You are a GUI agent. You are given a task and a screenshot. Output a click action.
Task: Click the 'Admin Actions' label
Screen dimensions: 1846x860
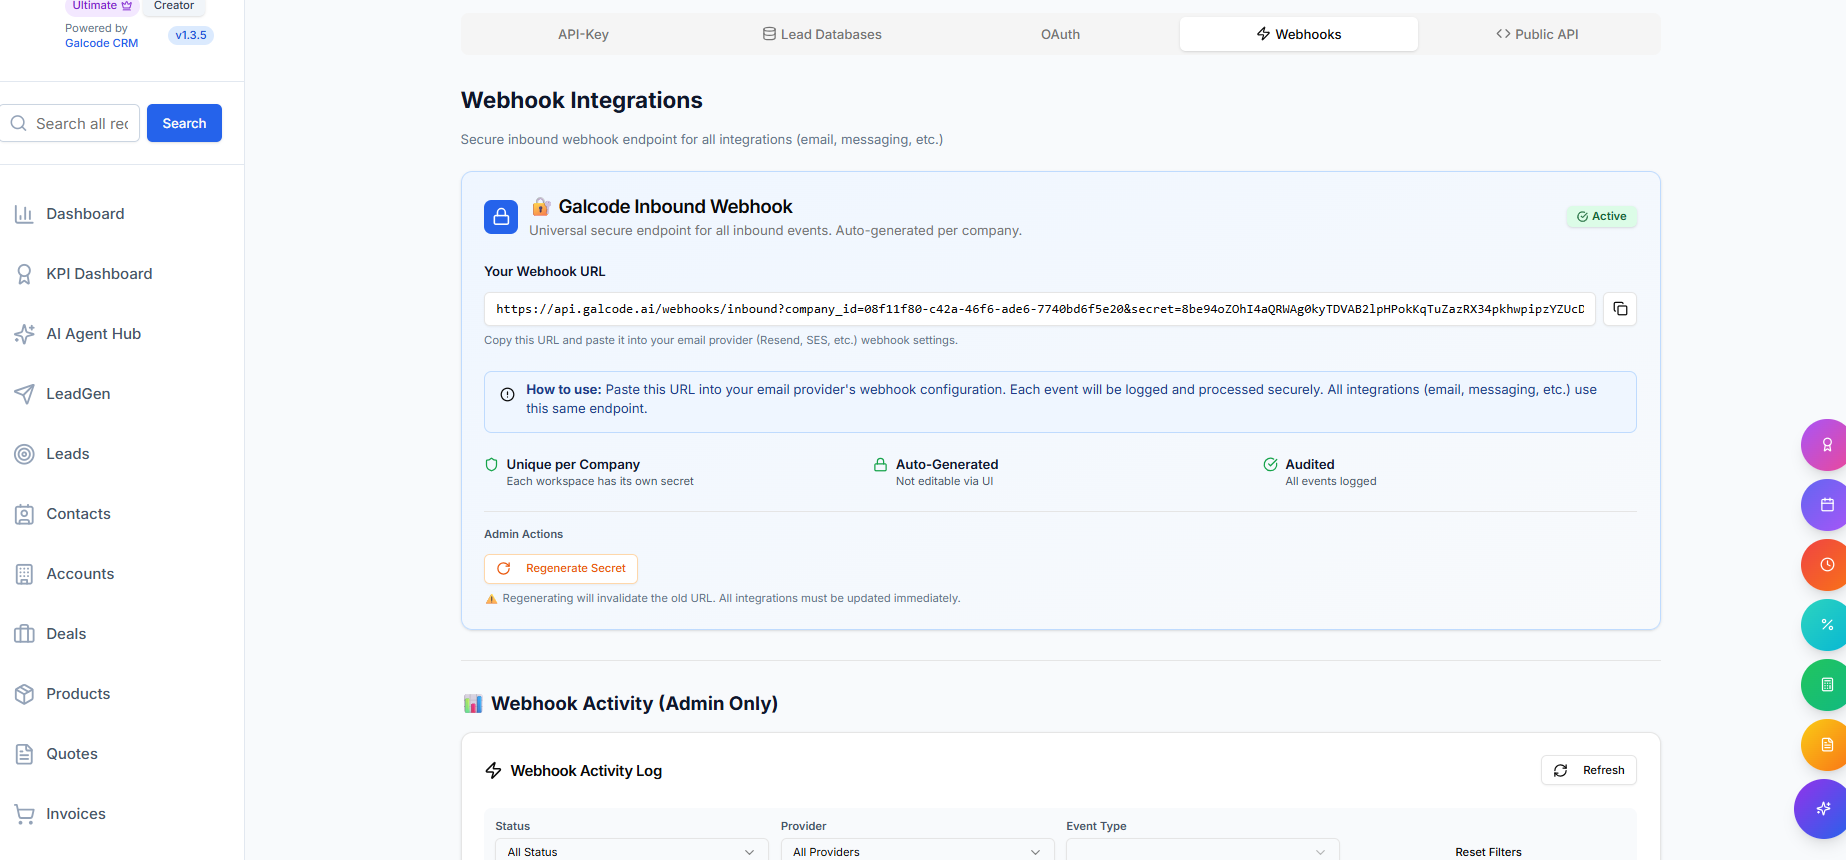(x=523, y=534)
